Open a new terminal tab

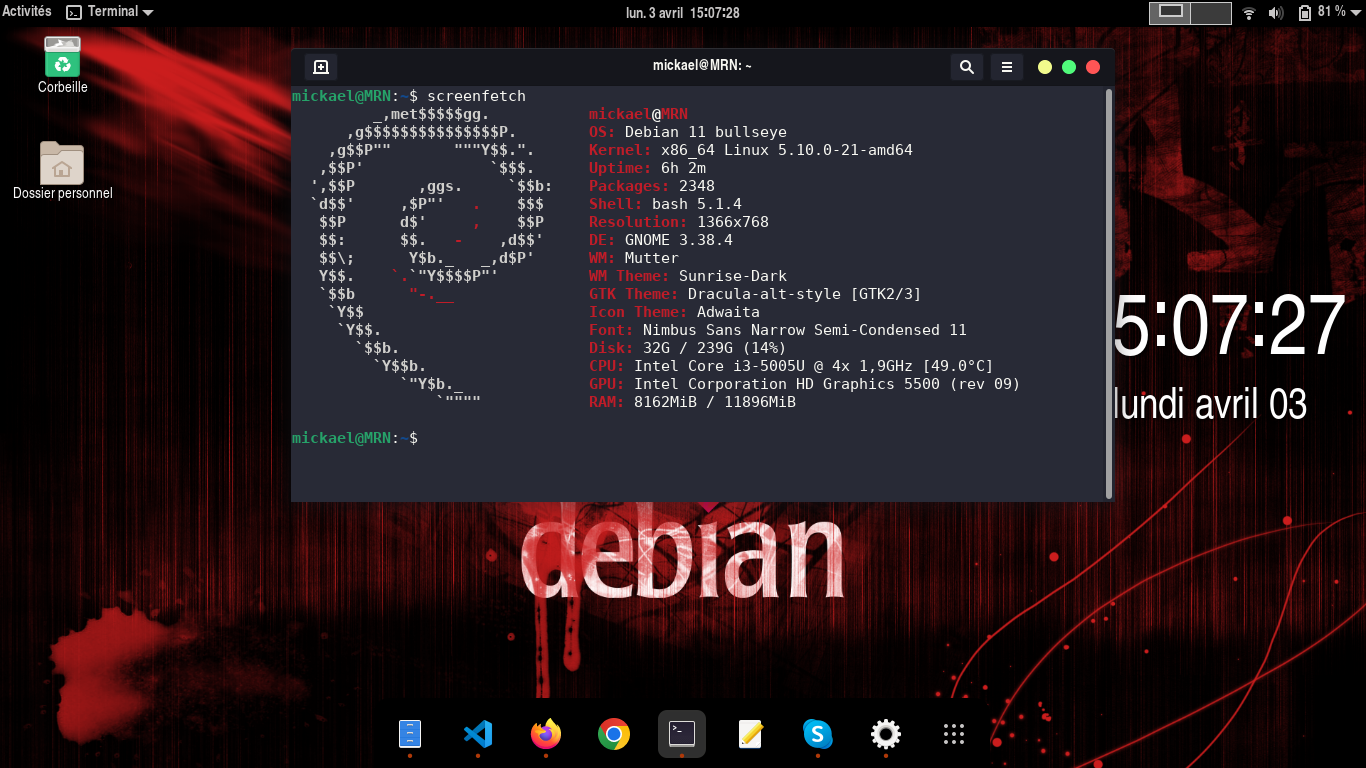[x=321, y=67]
